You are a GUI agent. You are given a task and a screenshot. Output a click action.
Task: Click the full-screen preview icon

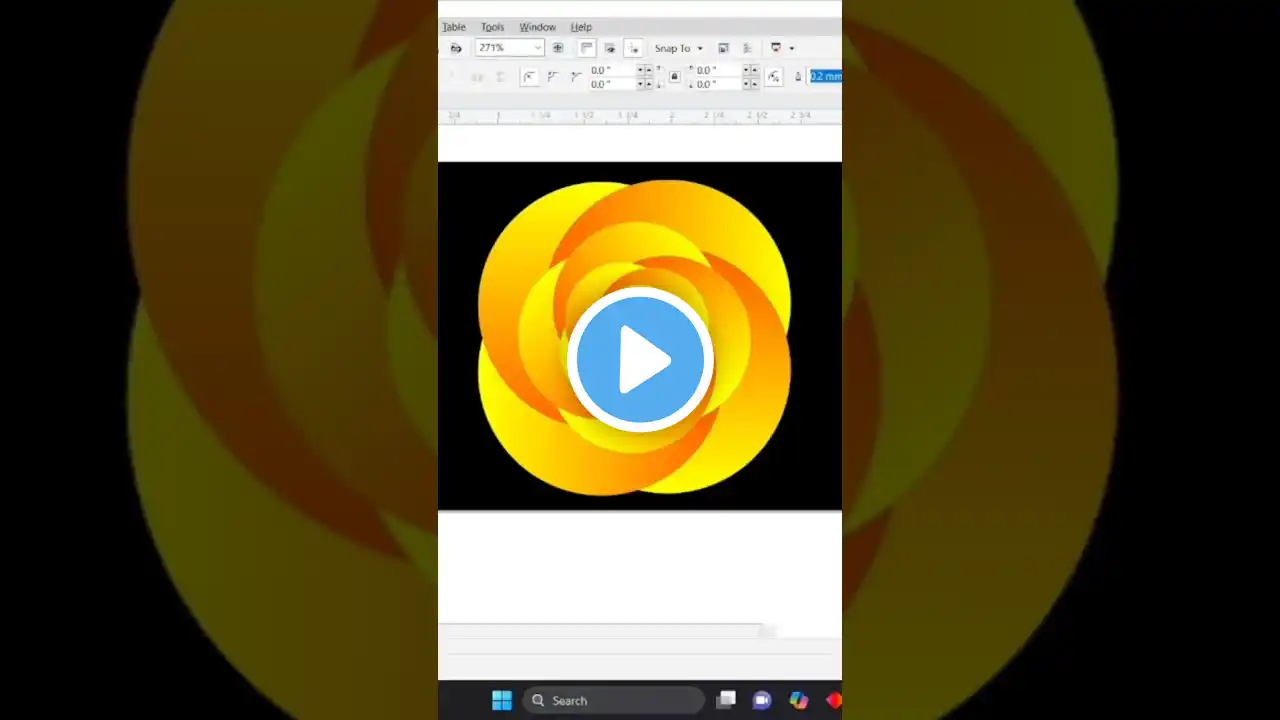coord(558,48)
